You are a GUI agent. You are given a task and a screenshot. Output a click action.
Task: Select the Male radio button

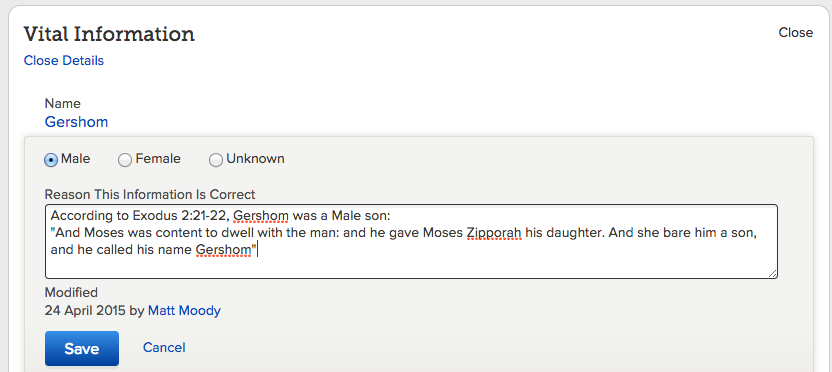pos(51,160)
